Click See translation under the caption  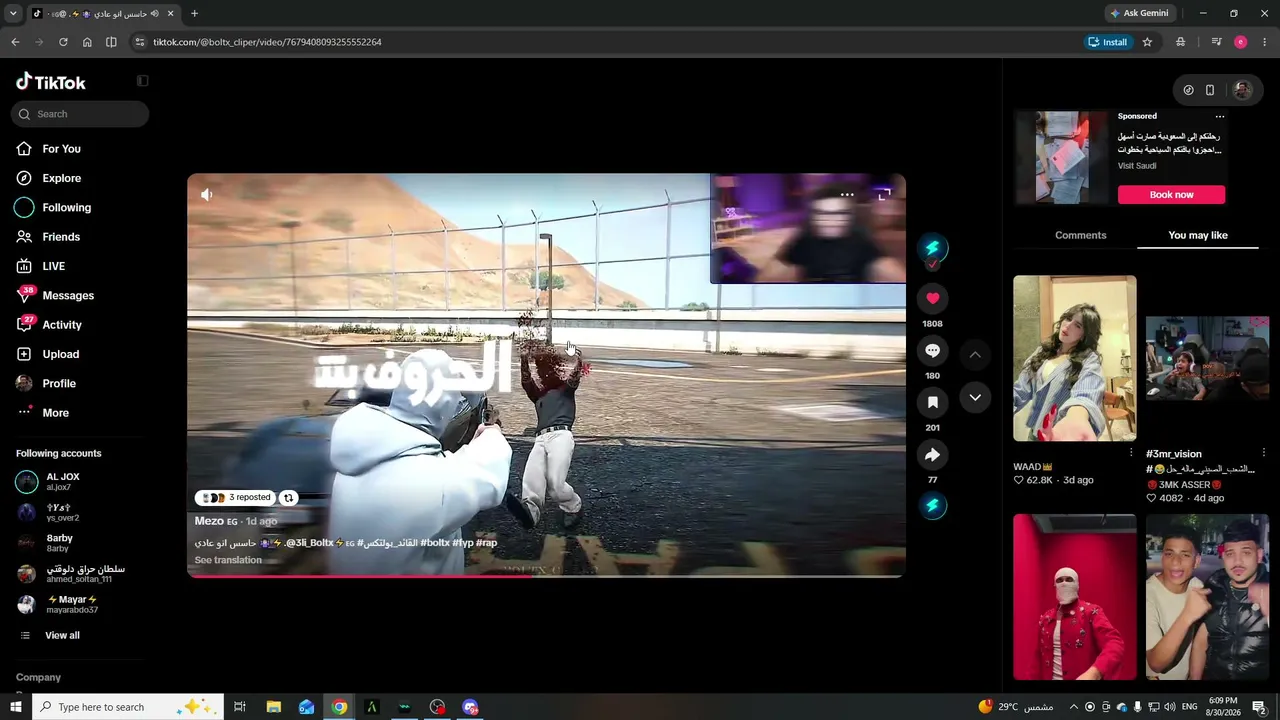228,560
